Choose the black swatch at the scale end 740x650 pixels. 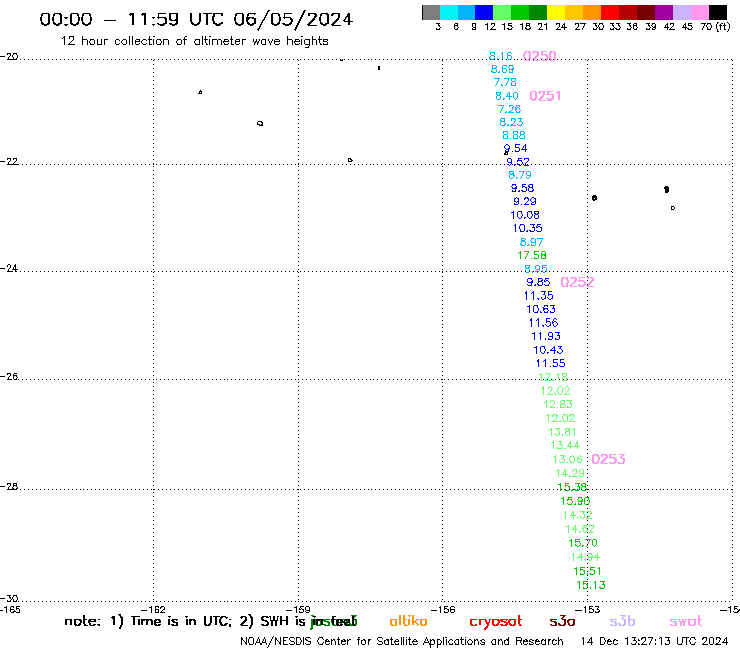tap(718, 12)
